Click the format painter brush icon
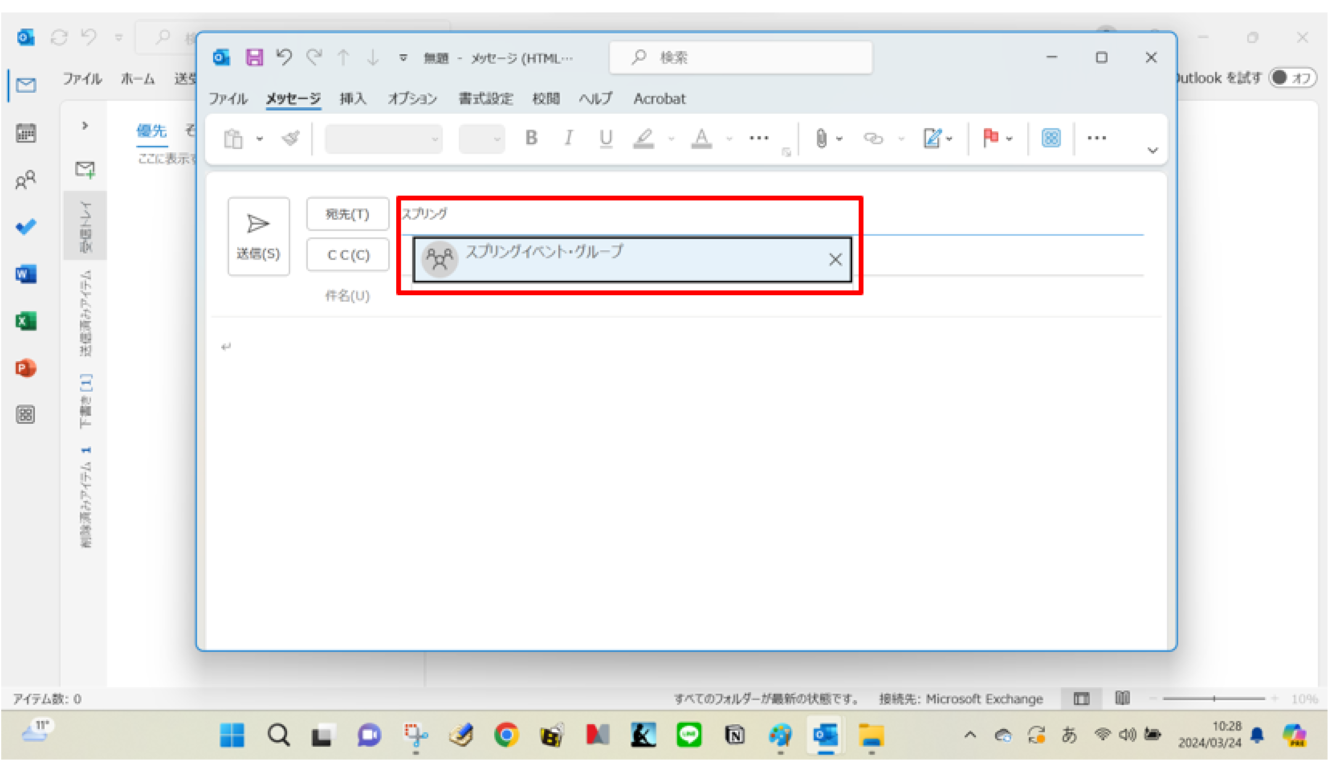 (290, 139)
